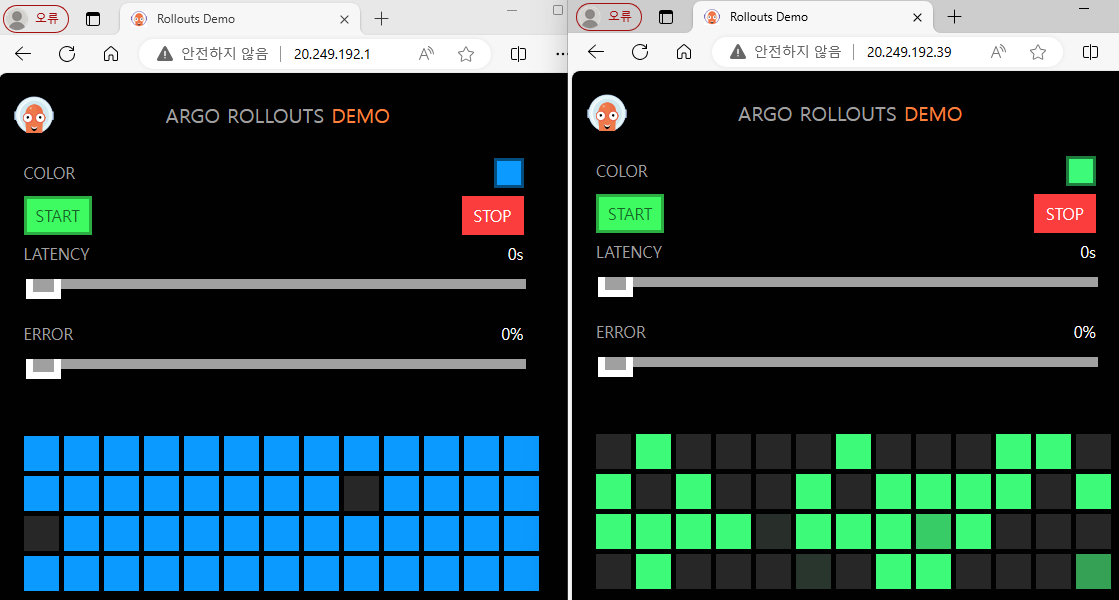Minimize the right browser window

(1084, 9)
